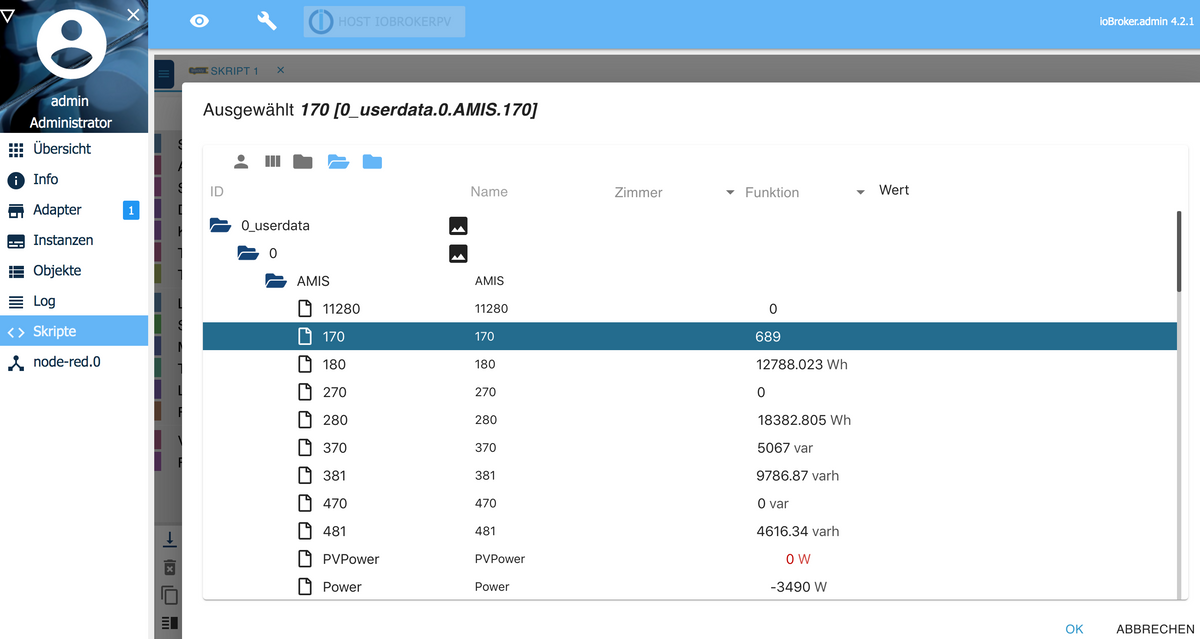Click the value 9786.87 varh
Viewport: 1200px width, 639px height.
[x=798, y=476]
